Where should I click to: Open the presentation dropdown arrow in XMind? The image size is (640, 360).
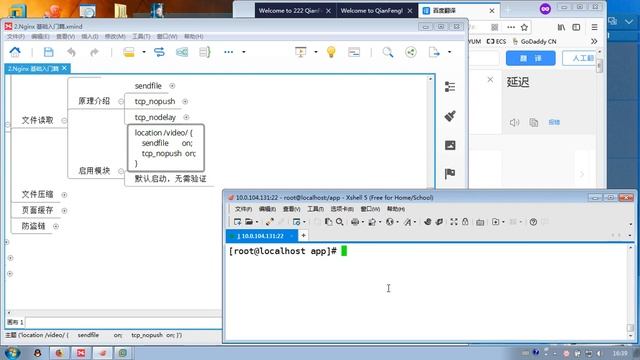[316, 52]
